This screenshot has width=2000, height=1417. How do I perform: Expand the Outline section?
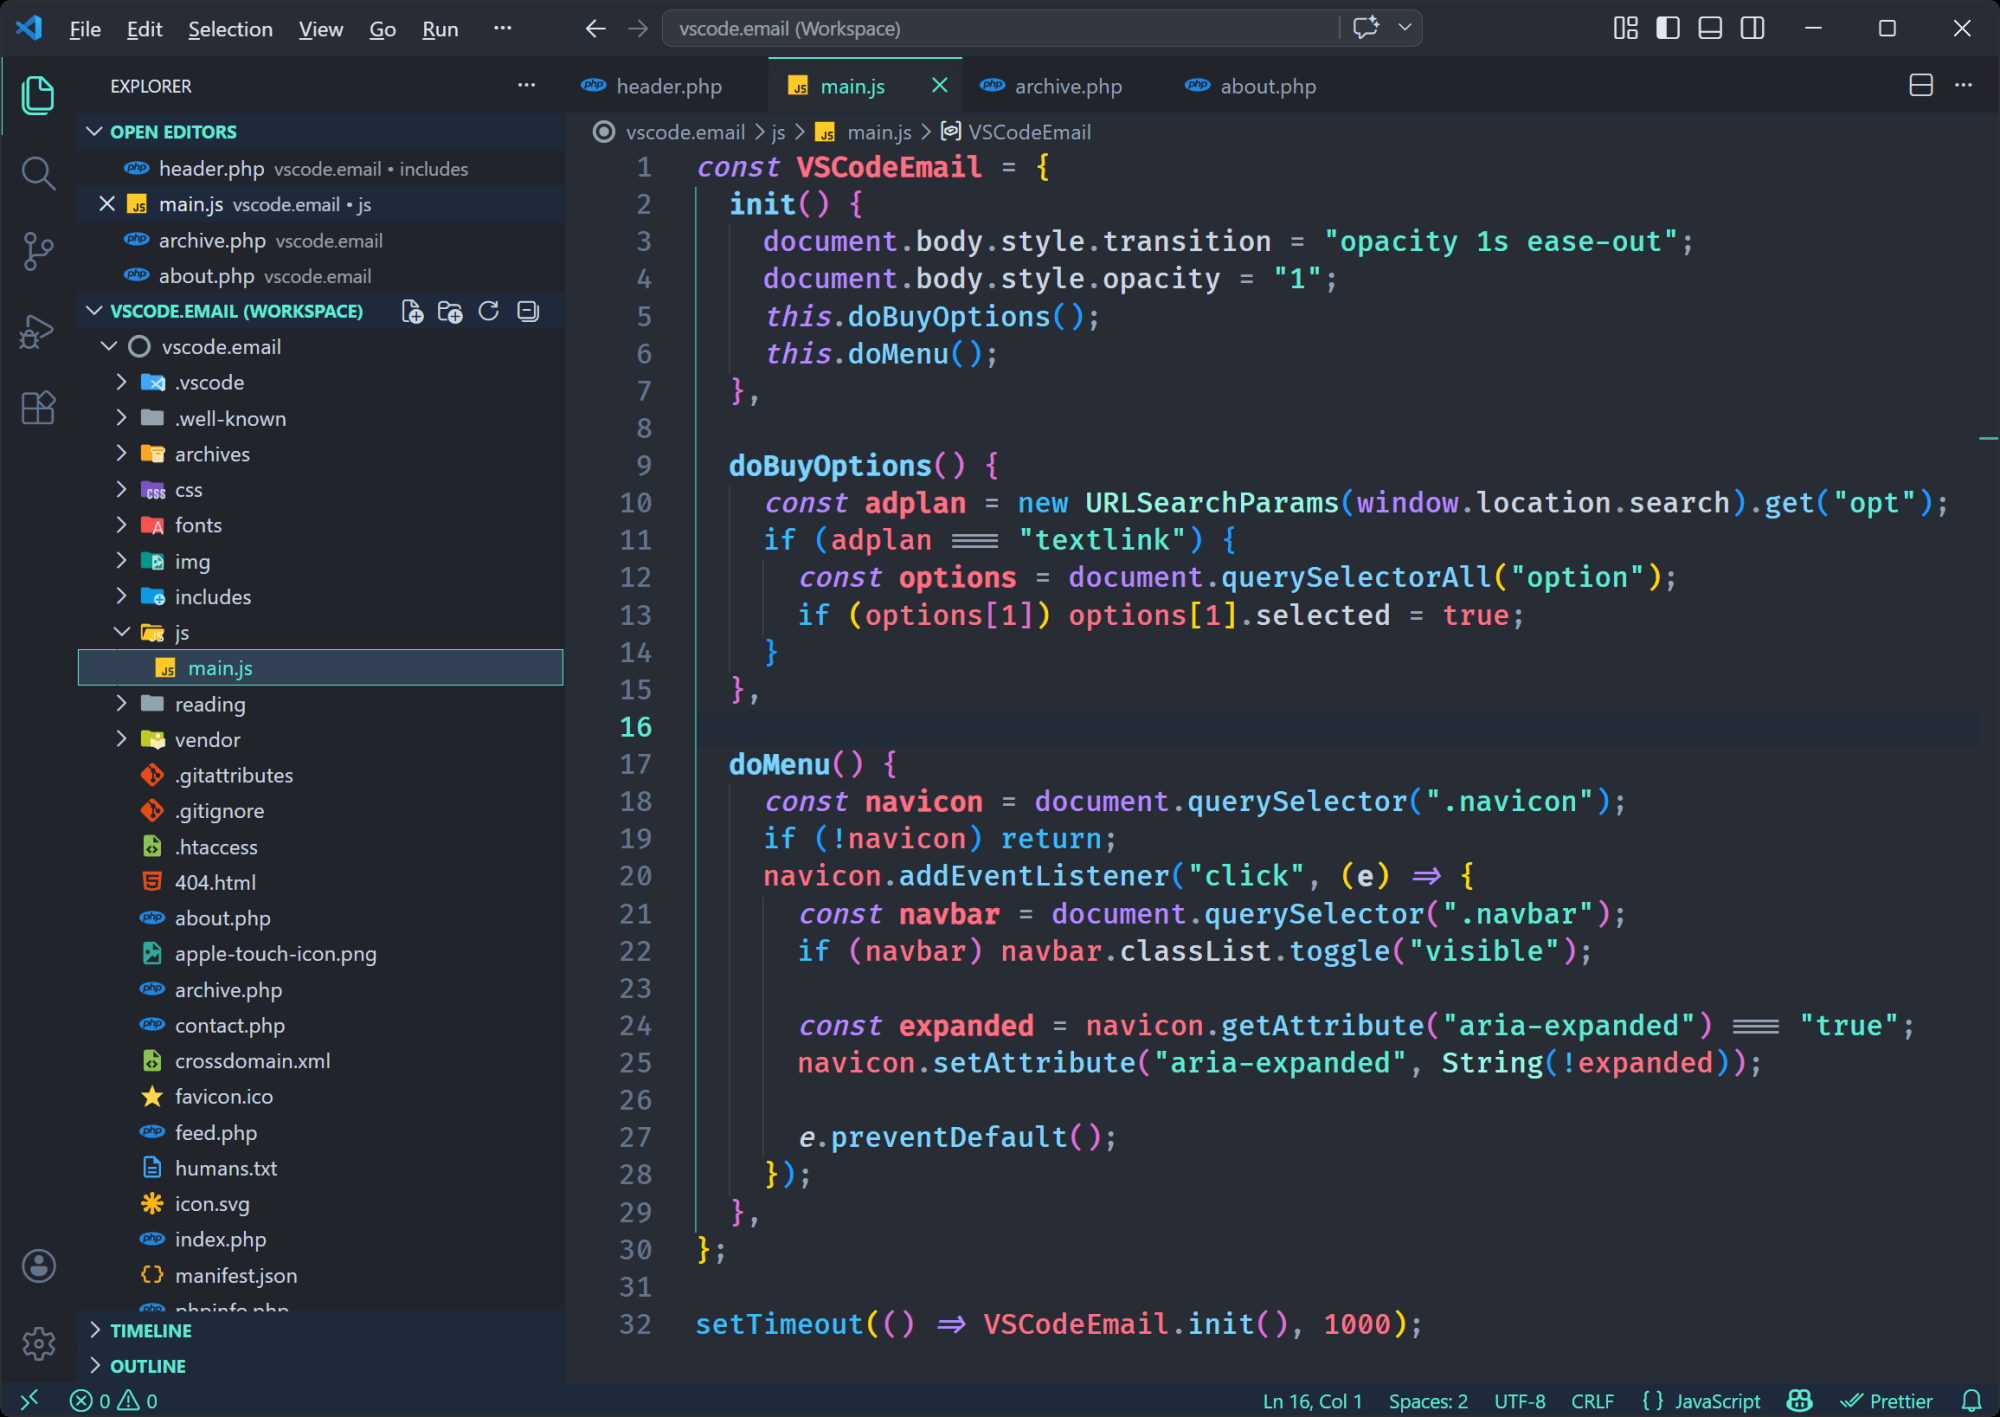95,1366
